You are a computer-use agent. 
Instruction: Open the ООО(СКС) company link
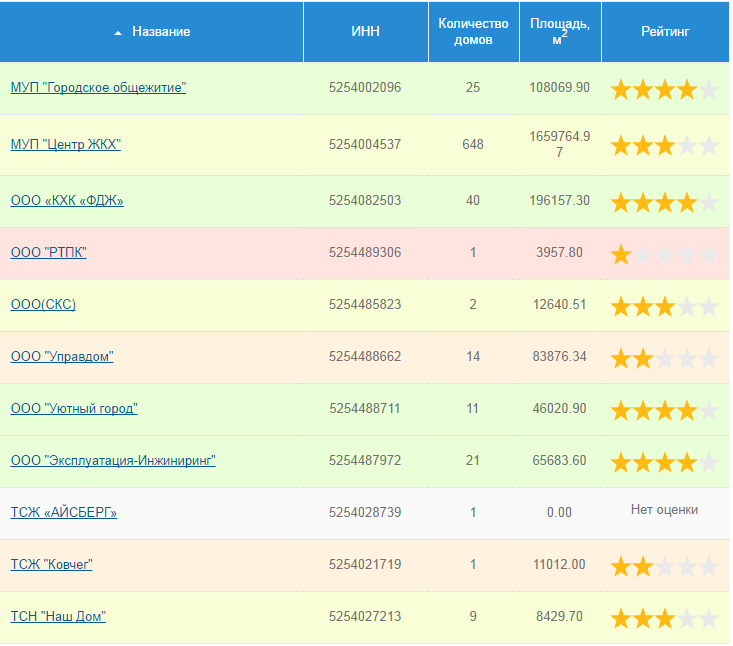(43, 305)
